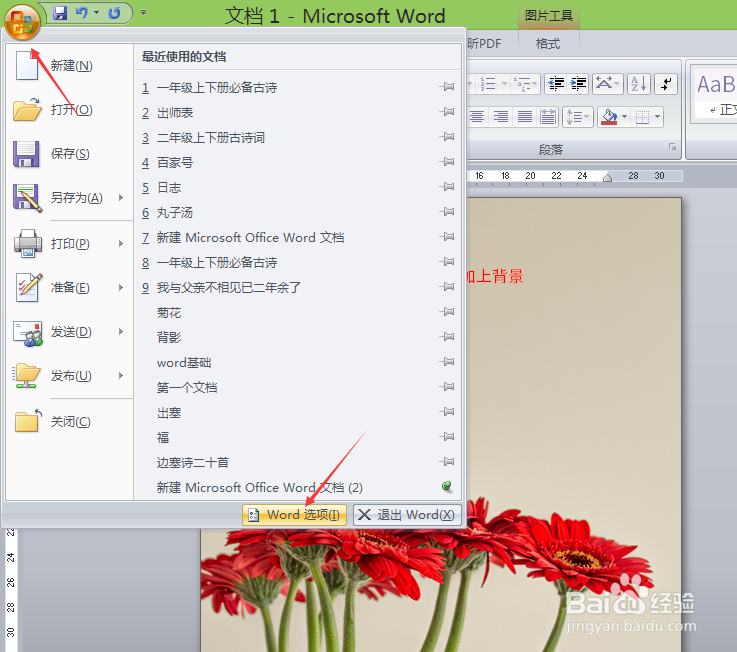Click Save icon in quick access toolbar
Image resolution: width=737 pixels, height=652 pixels.
(x=60, y=13)
